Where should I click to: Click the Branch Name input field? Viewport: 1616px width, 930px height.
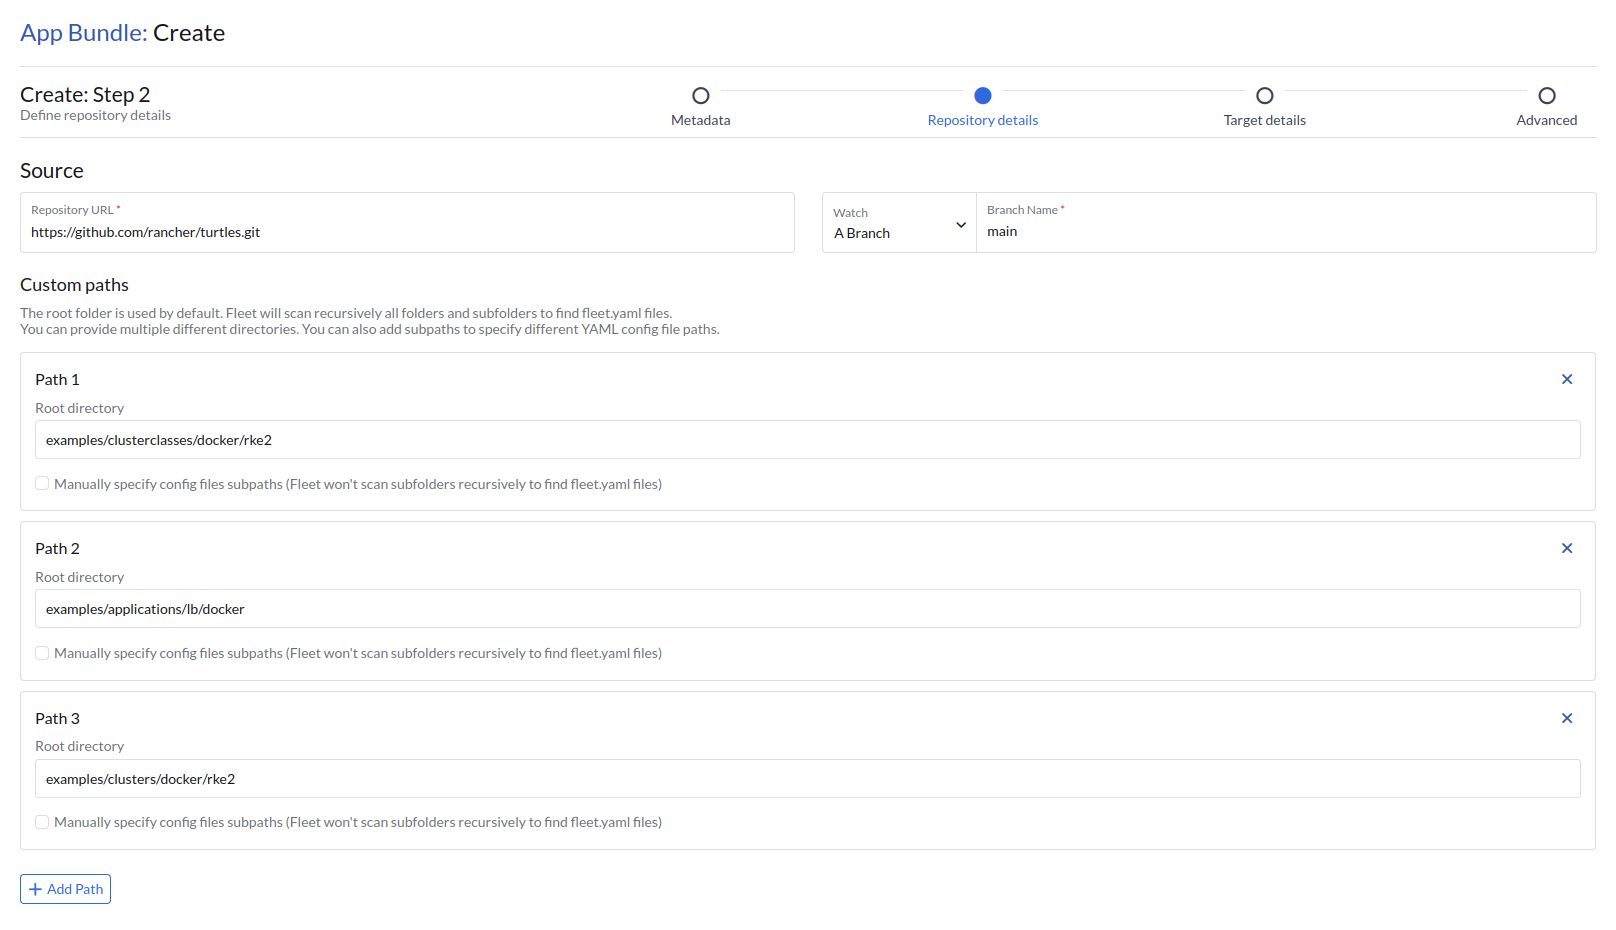point(1285,231)
